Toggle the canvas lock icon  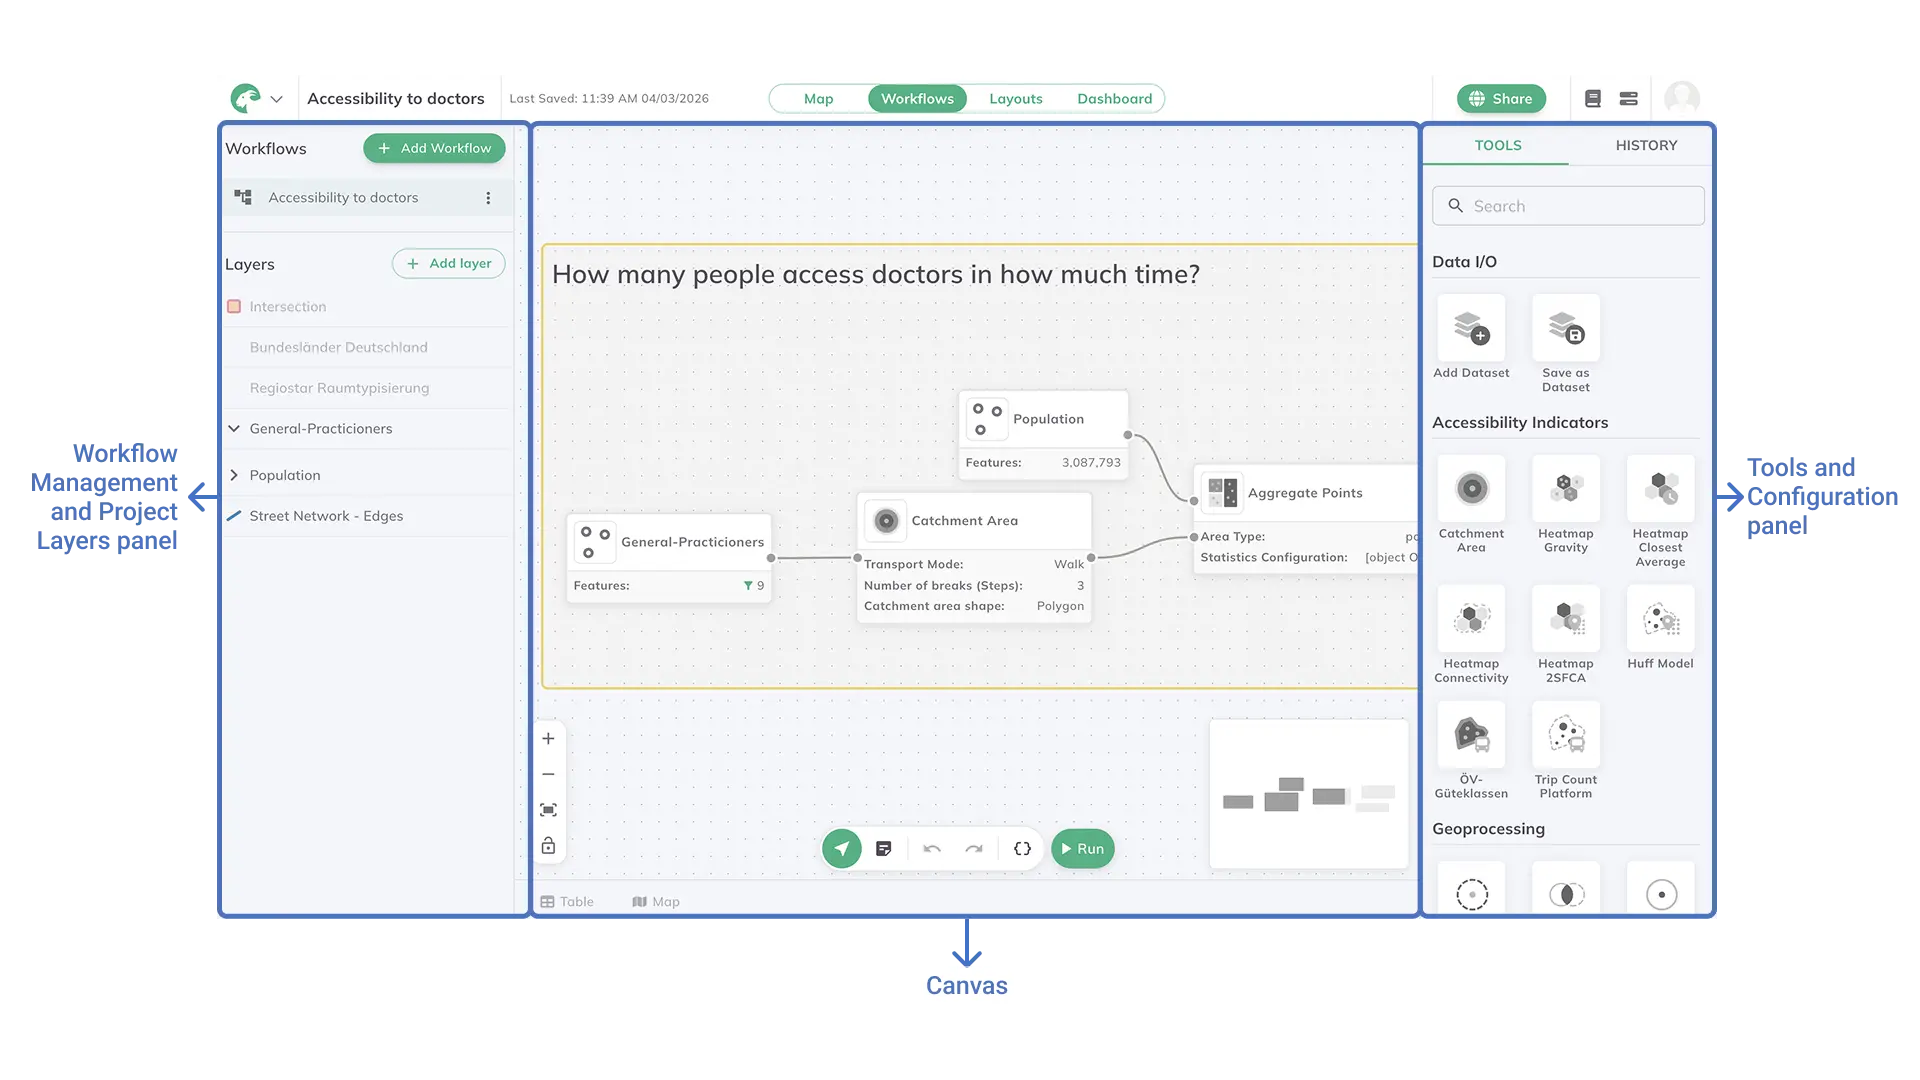click(x=548, y=845)
